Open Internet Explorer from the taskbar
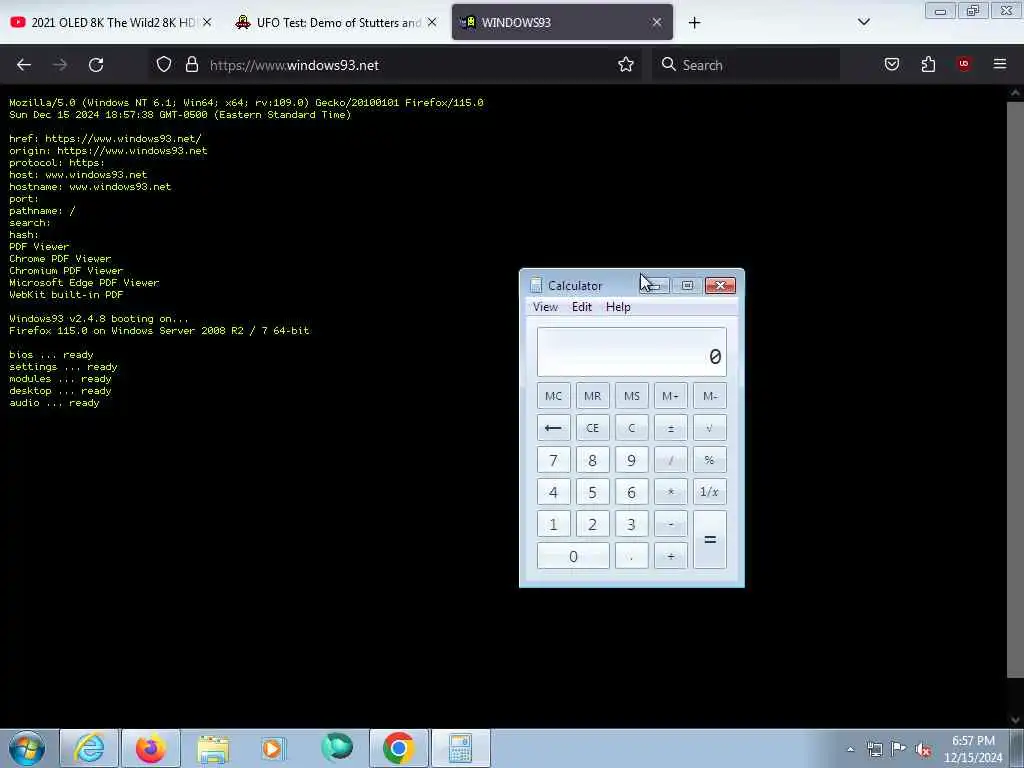The height and width of the screenshot is (768, 1024). [x=89, y=748]
